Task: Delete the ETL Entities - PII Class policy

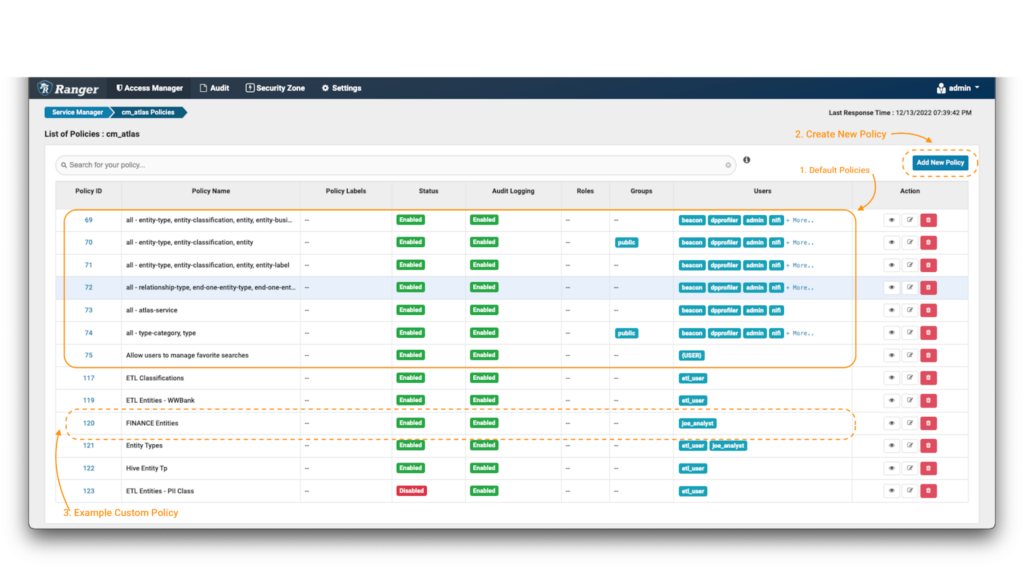Action: click(928, 491)
